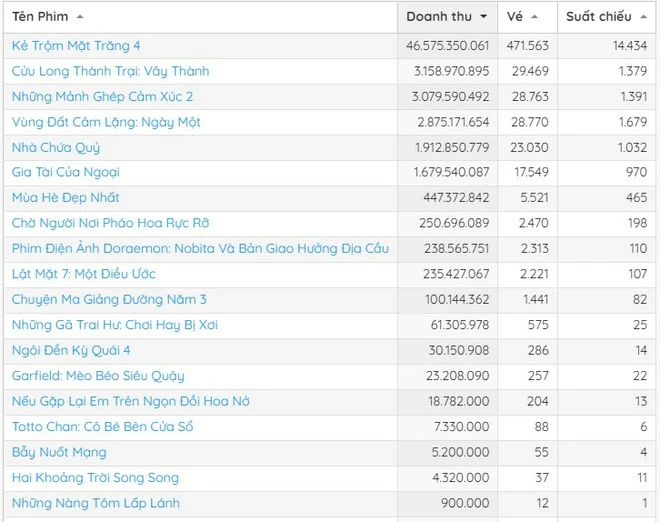660x522 pixels.
Task: Open Cửu Long Thành Trại: Vây Thành
Action: tap(111, 71)
